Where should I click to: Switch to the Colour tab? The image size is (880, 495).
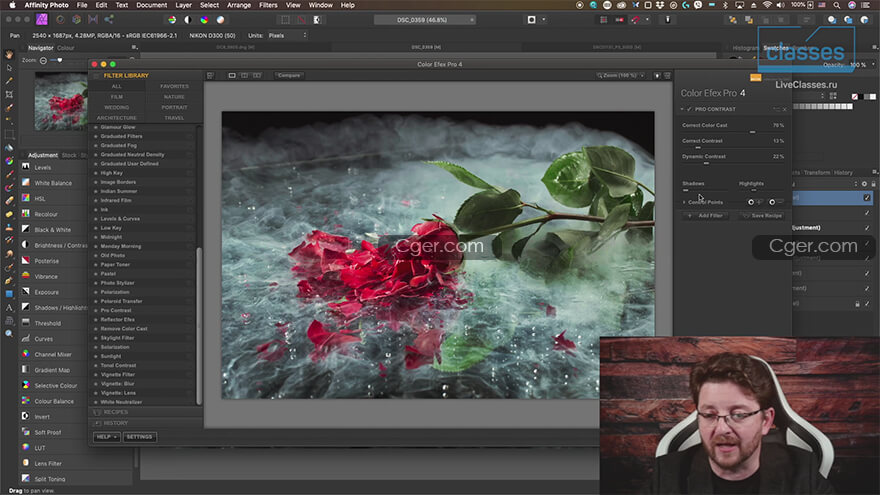pos(66,48)
